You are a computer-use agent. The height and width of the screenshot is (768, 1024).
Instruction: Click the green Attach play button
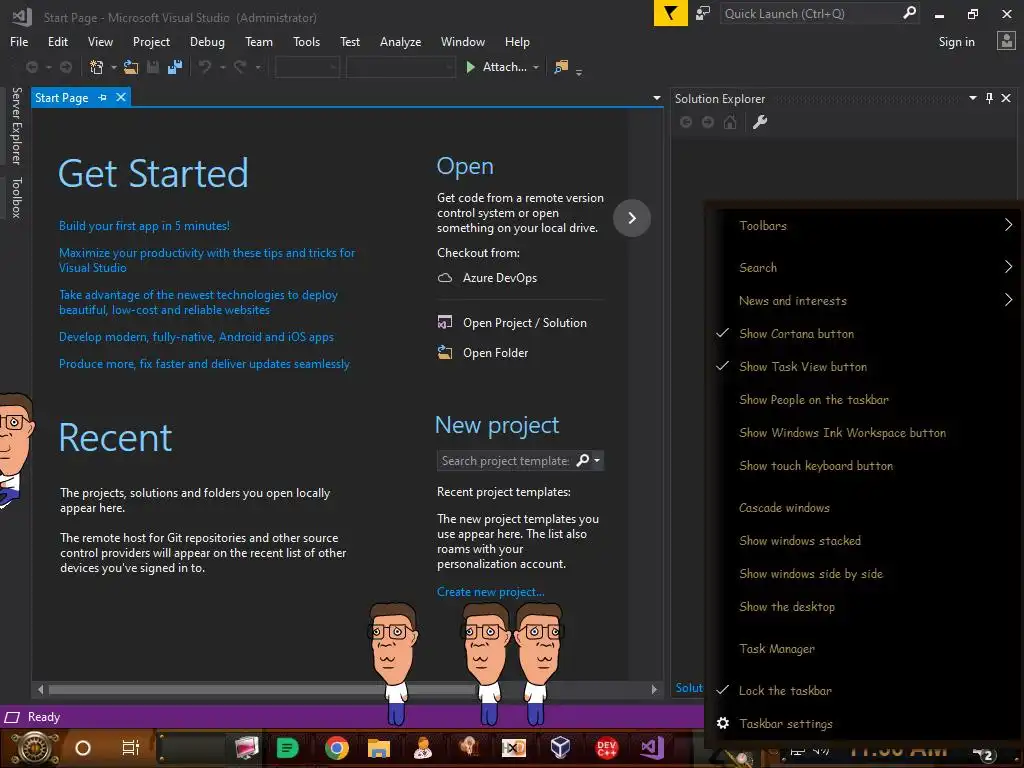[x=470, y=67]
